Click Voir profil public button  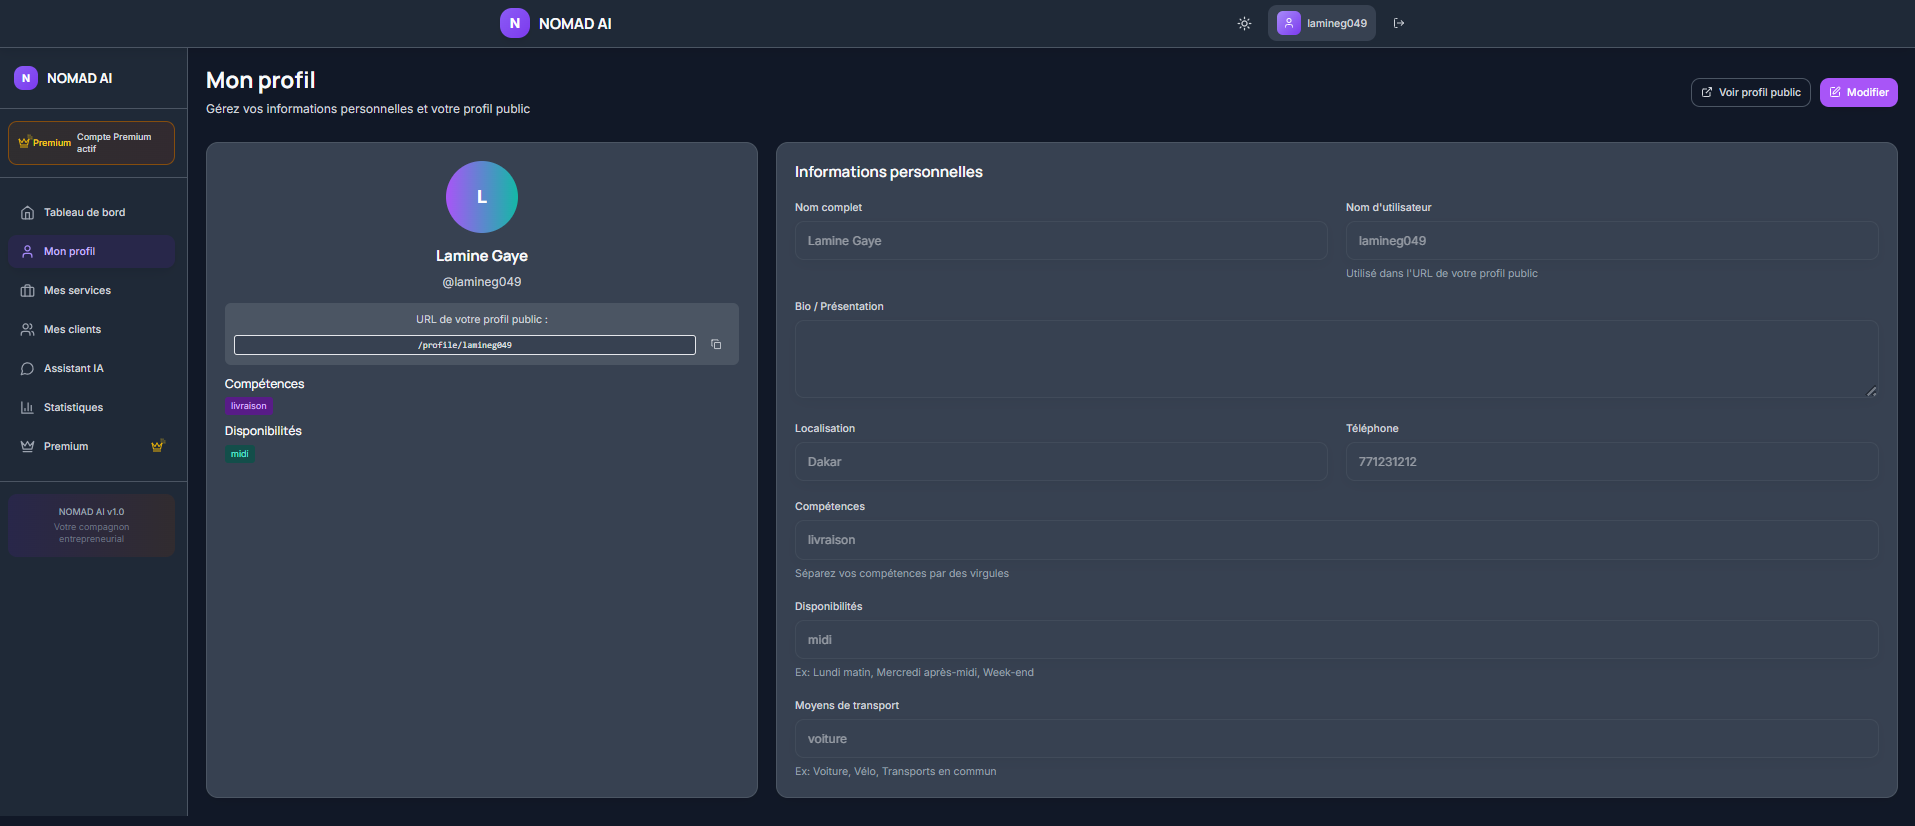(x=1750, y=92)
